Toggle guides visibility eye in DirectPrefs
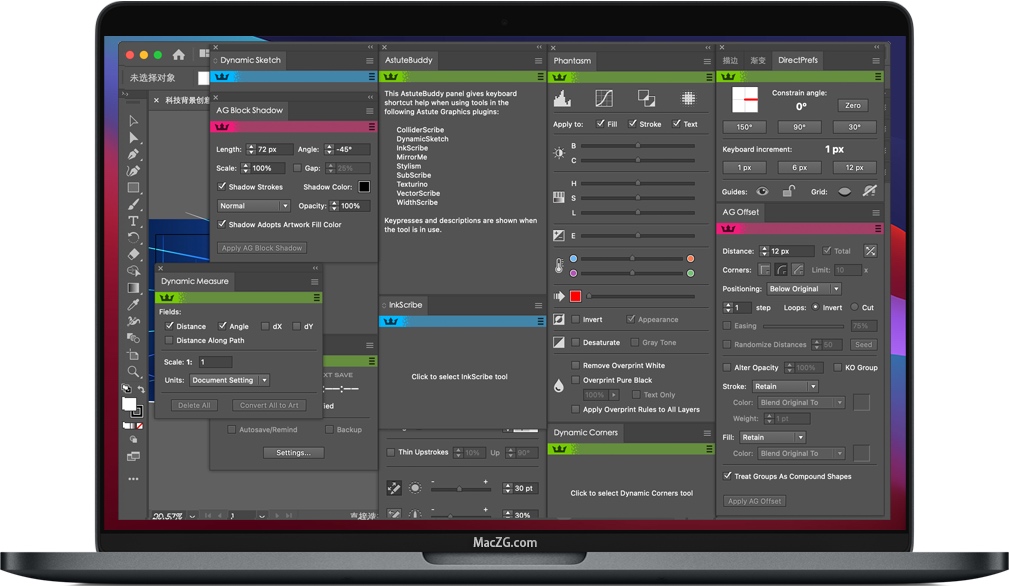Image resolution: width=1009 pixels, height=586 pixels. coord(762,191)
